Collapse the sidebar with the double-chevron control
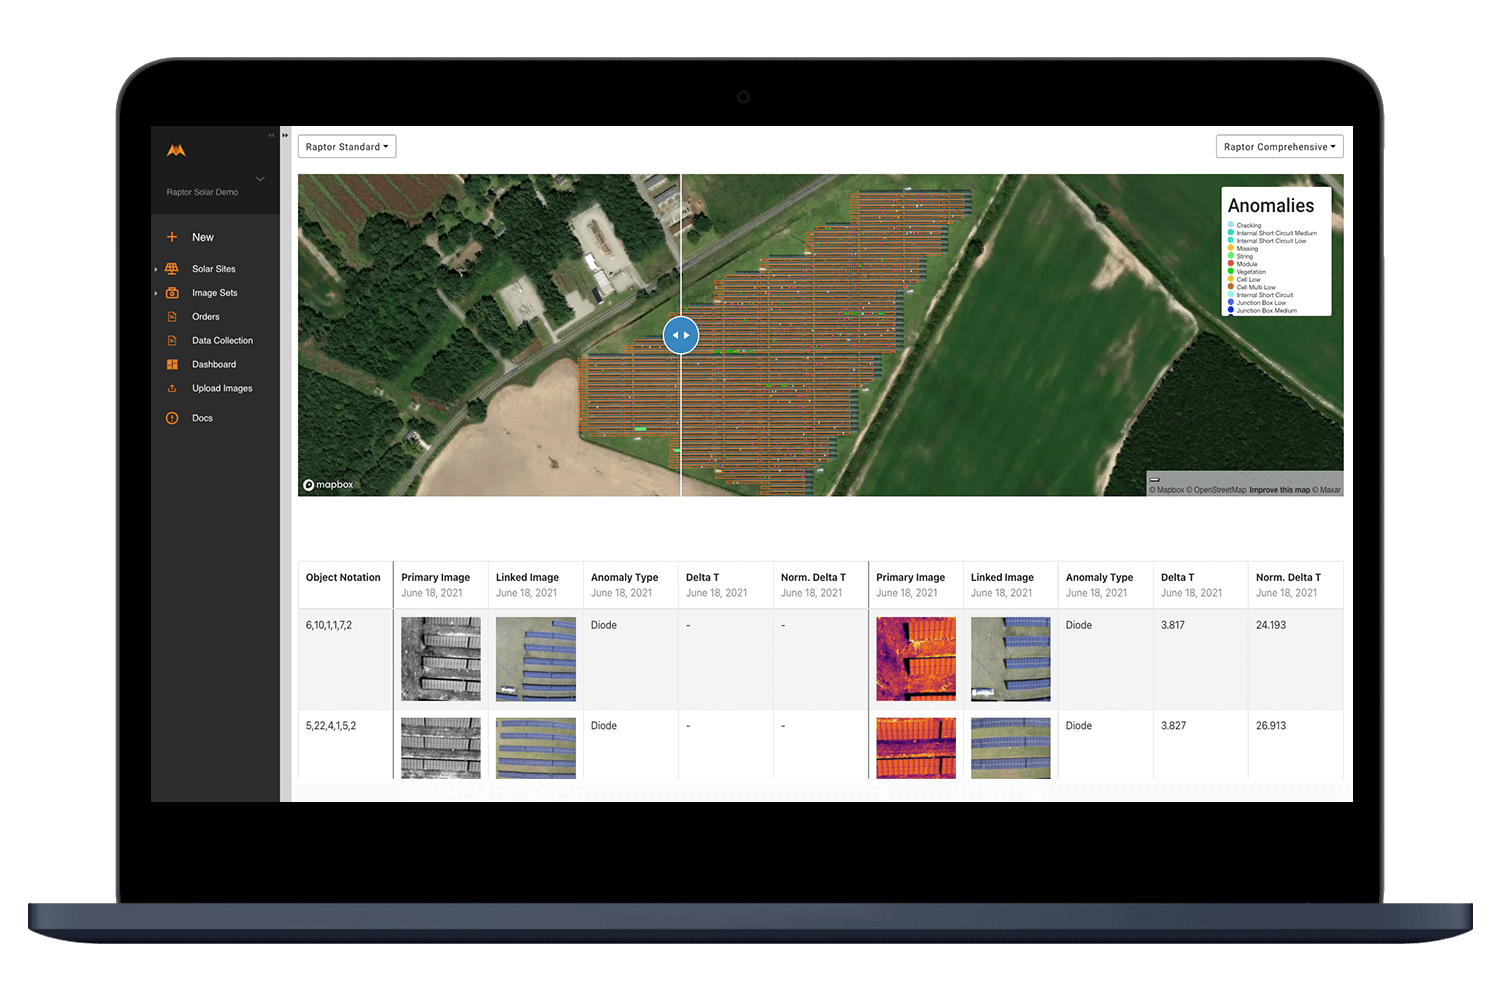Viewport: 1500px width, 1000px height. (270, 134)
